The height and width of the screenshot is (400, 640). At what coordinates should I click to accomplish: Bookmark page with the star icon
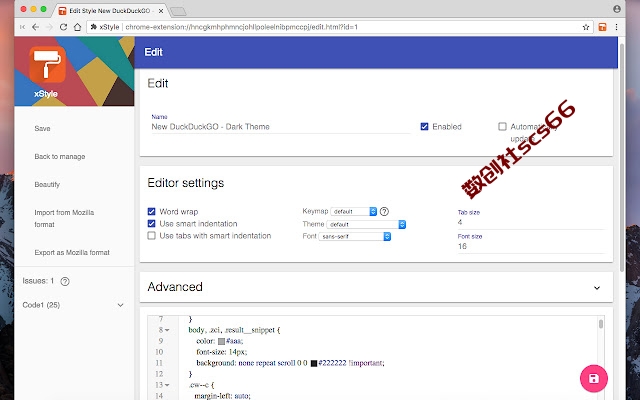[586, 27]
